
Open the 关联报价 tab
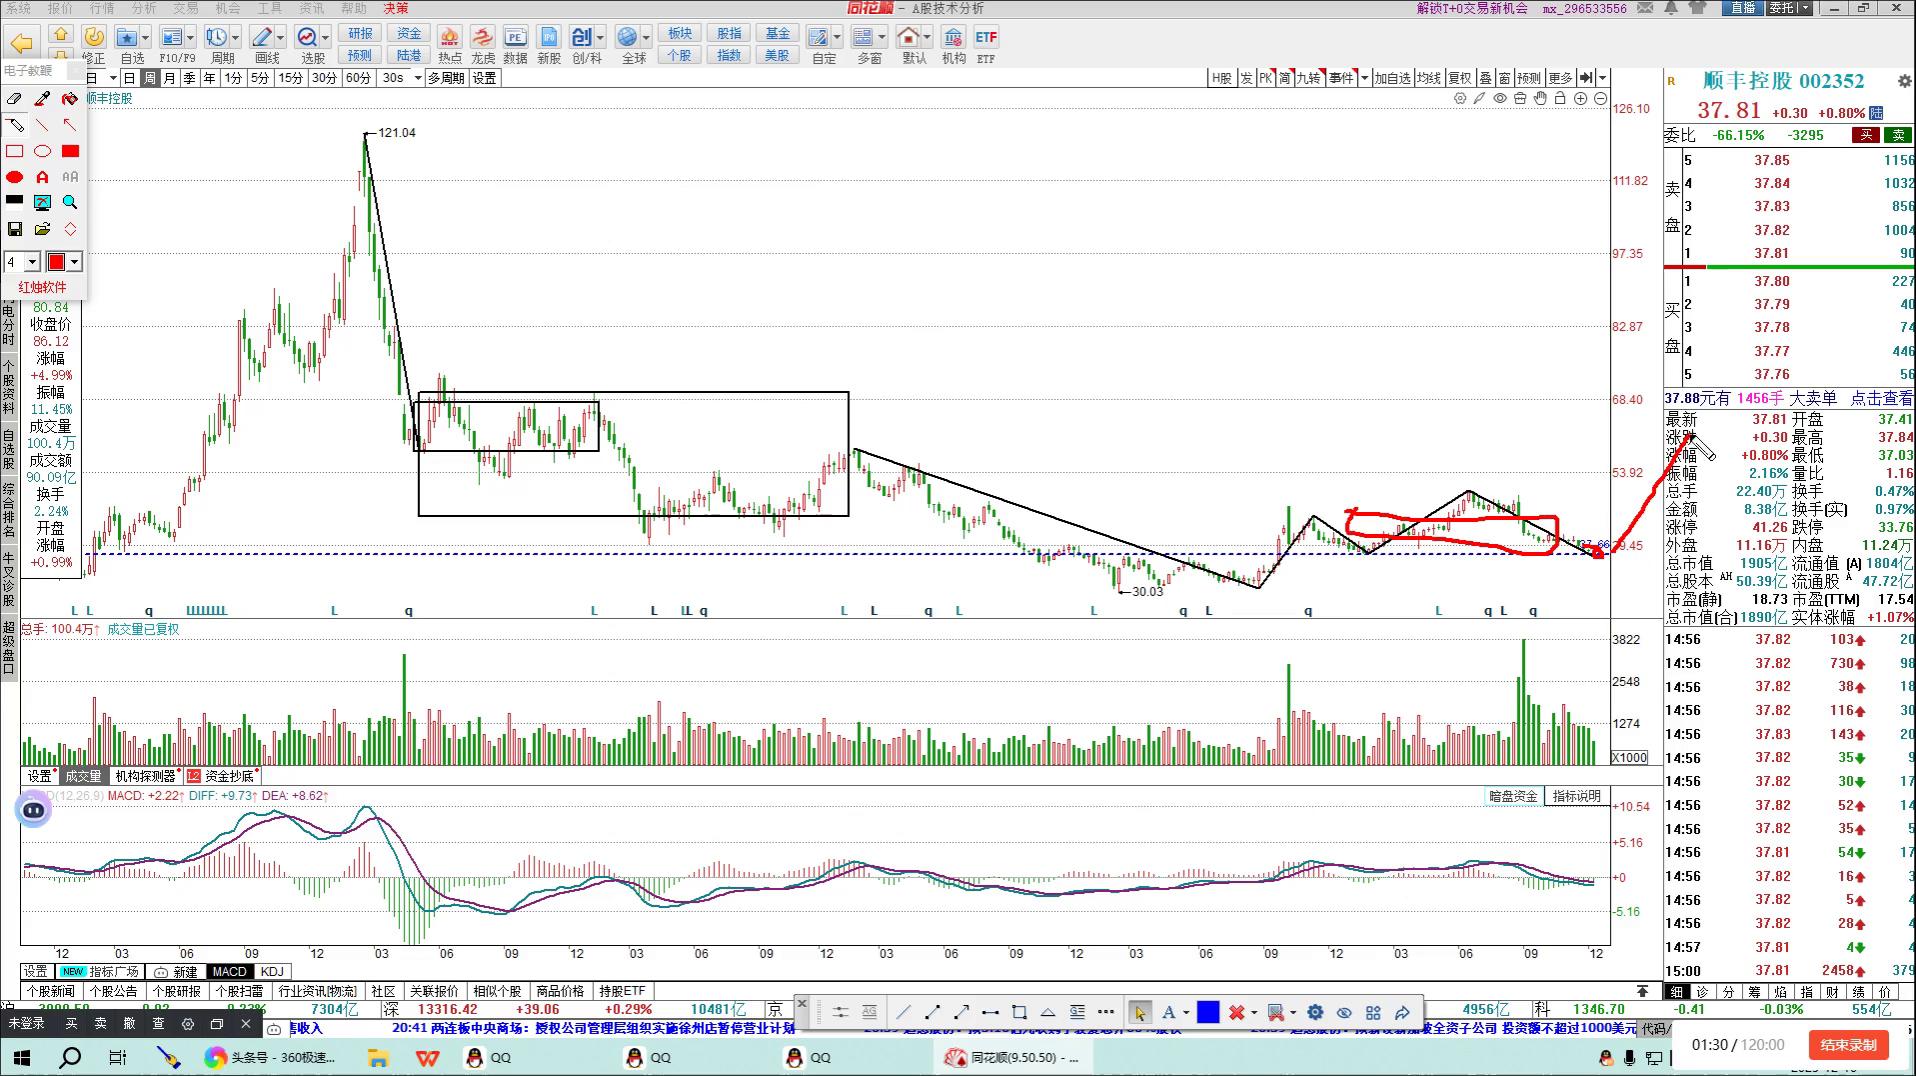pos(434,991)
